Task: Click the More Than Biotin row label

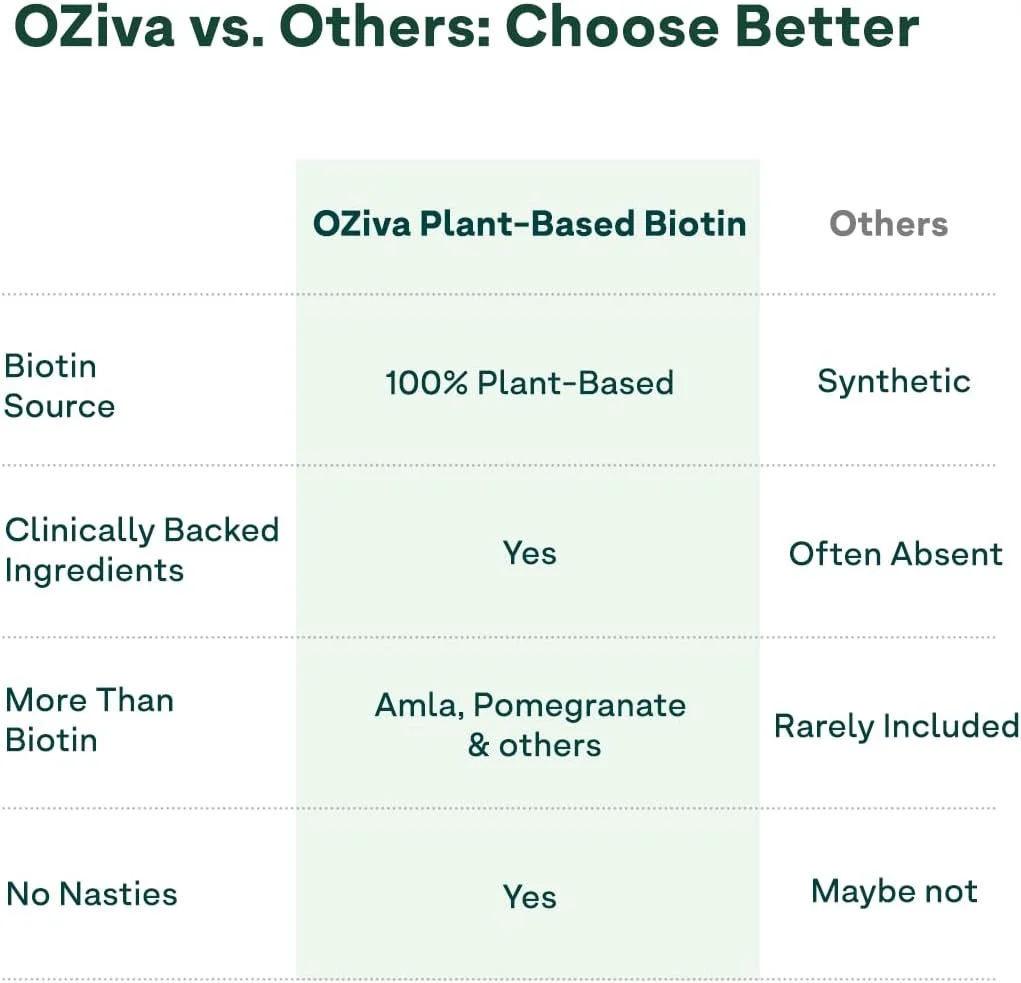Action: click(89, 720)
